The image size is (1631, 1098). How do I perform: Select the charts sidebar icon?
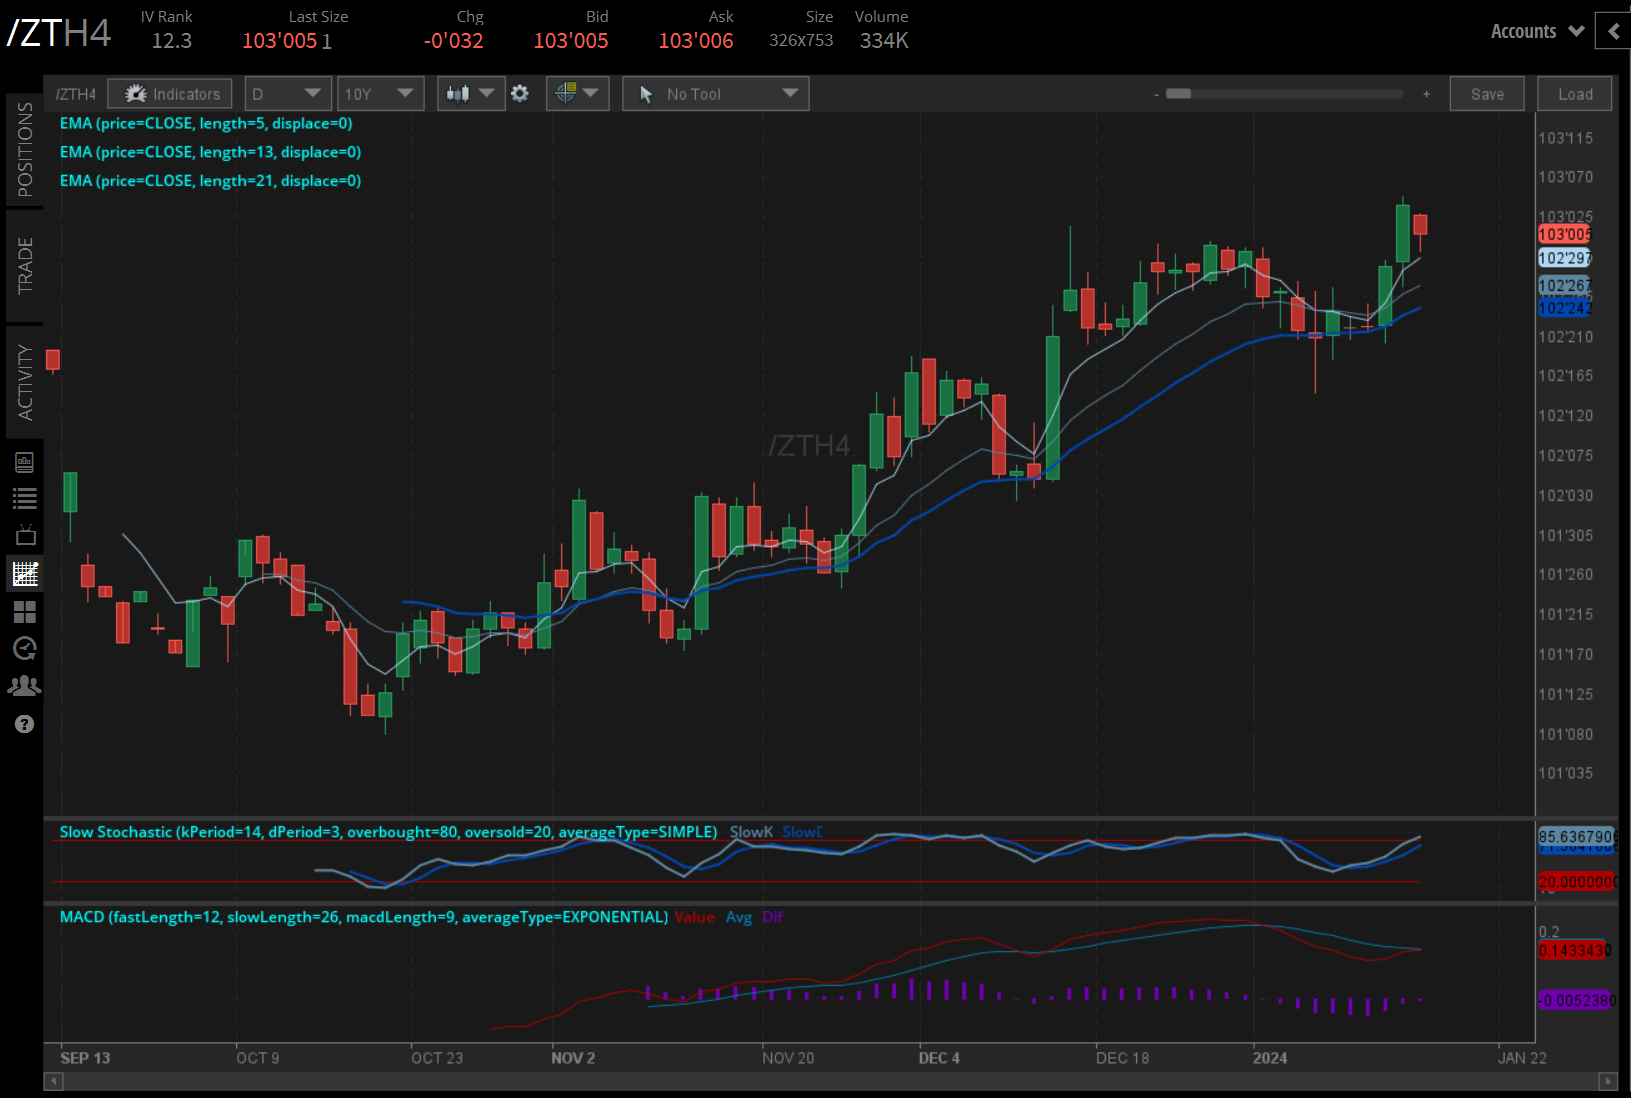click(25, 573)
